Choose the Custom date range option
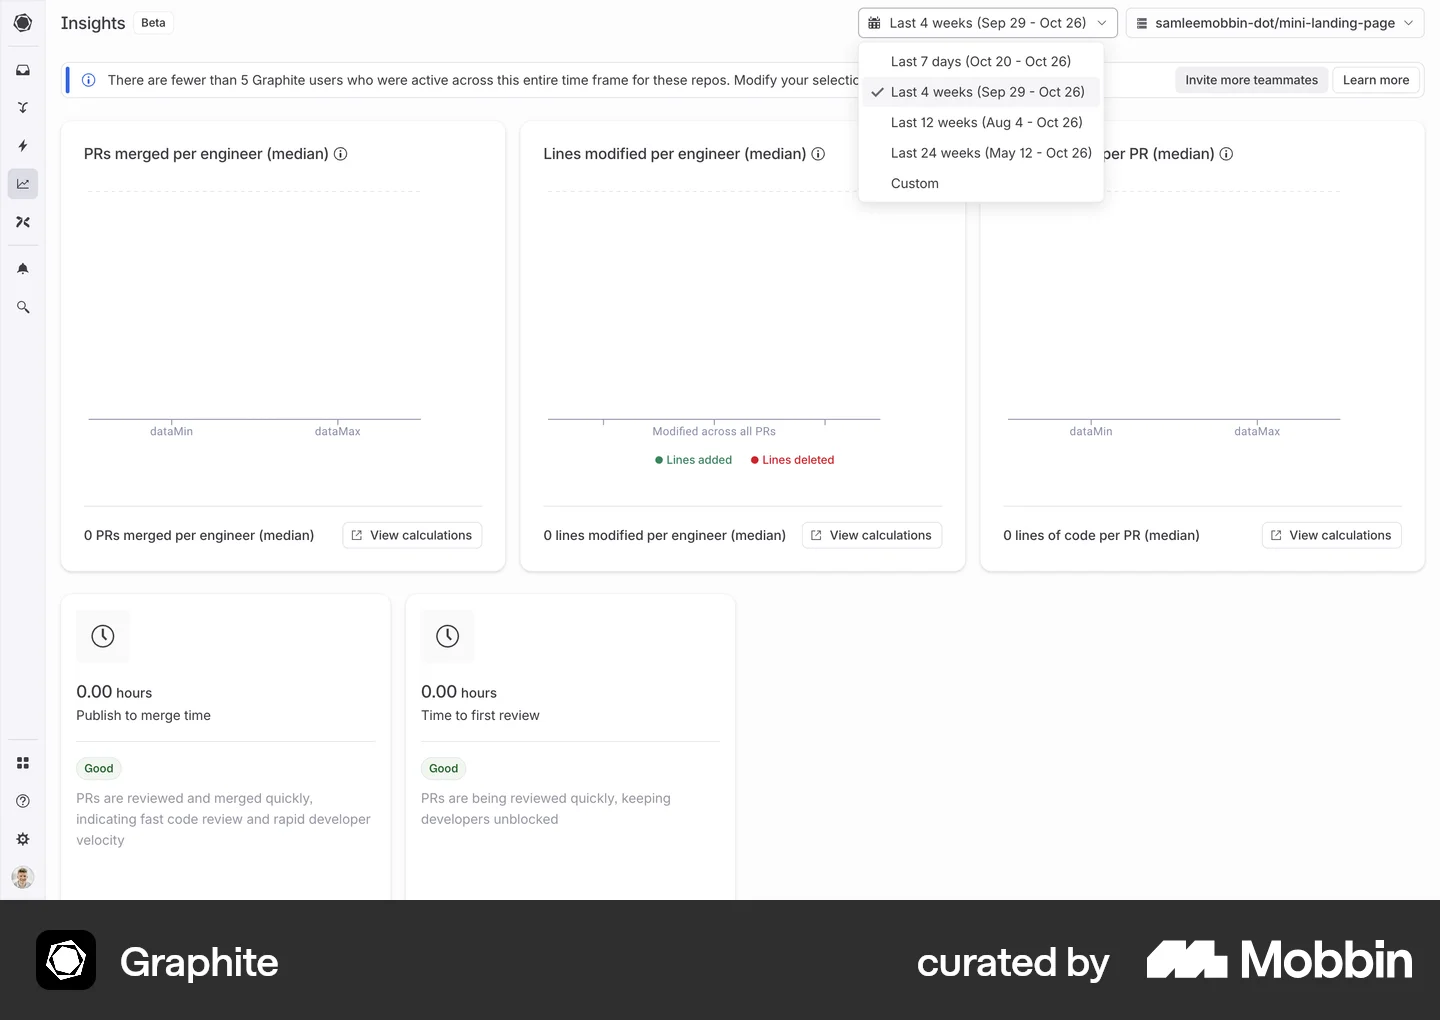The width and height of the screenshot is (1440, 1020). coord(981,183)
